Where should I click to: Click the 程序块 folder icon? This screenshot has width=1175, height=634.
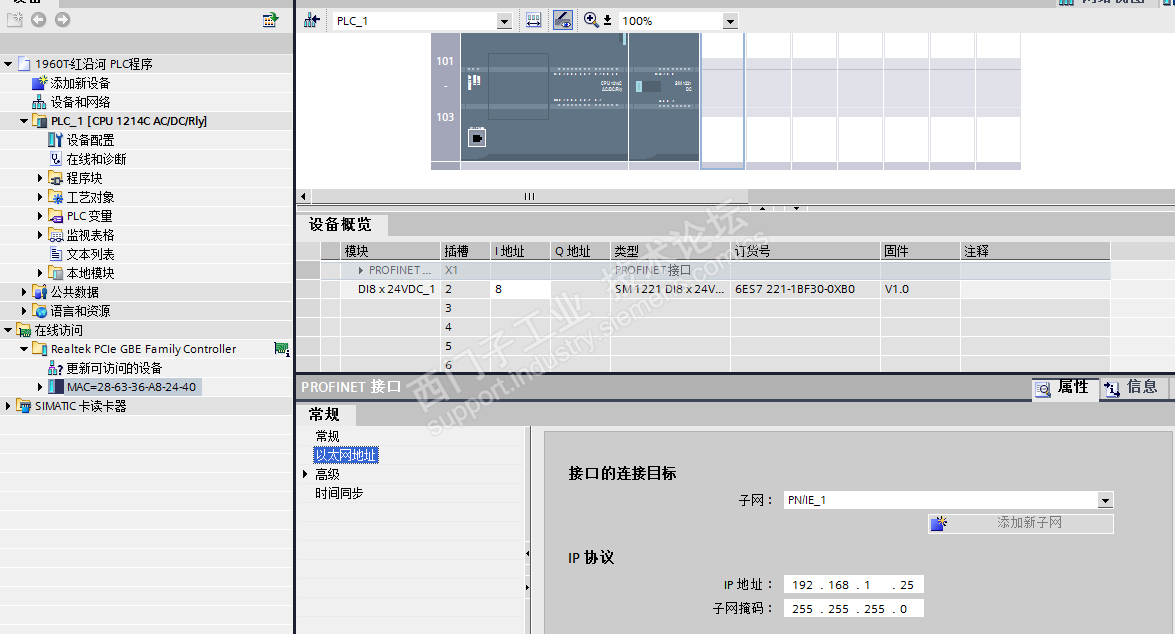55,178
